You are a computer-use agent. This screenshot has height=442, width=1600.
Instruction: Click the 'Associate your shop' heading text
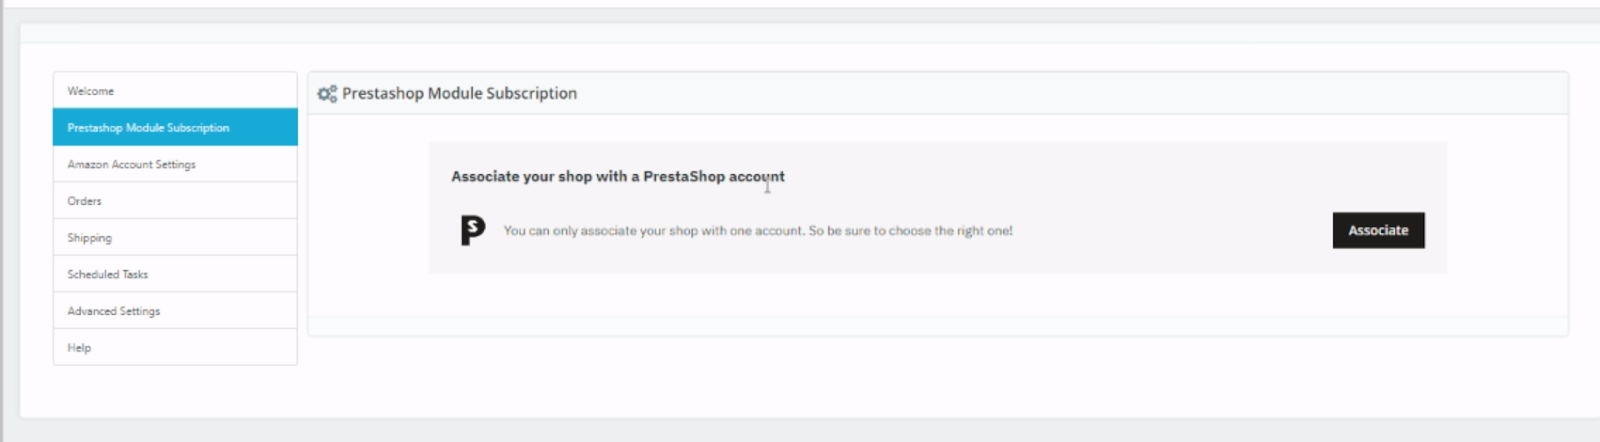(x=618, y=176)
